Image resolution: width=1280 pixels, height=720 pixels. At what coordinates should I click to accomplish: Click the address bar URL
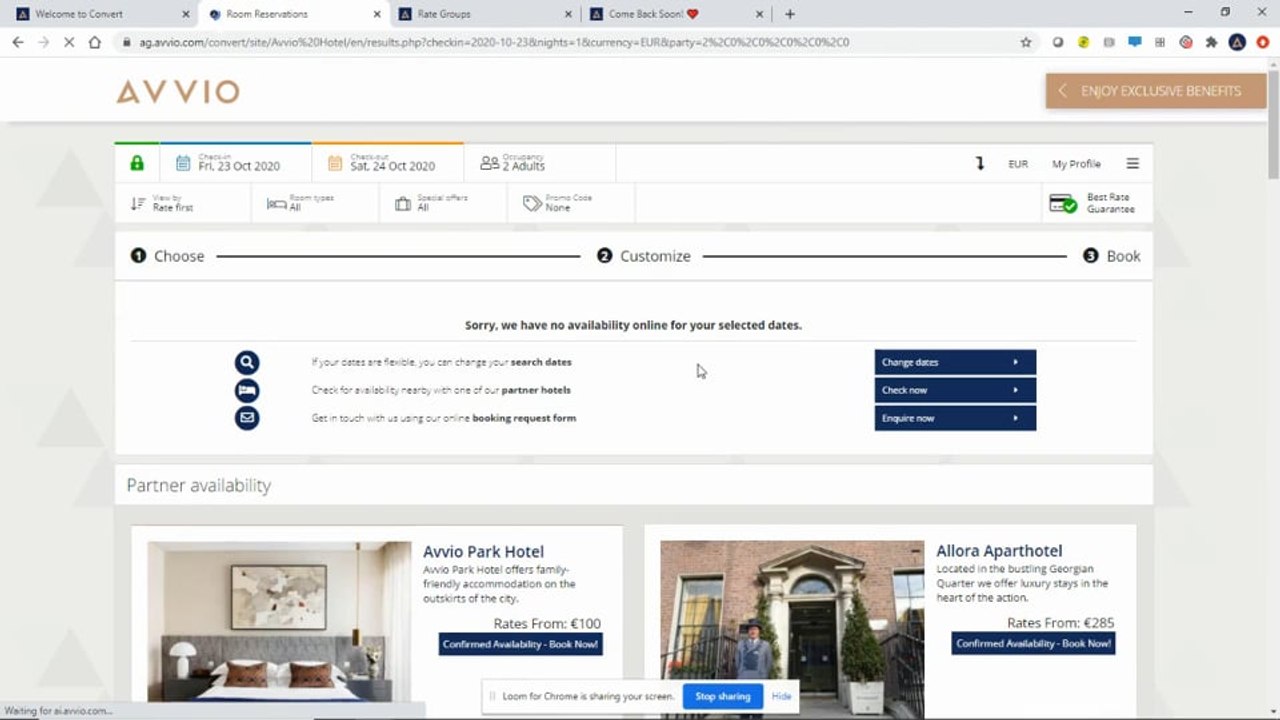[x=494, y=42]
